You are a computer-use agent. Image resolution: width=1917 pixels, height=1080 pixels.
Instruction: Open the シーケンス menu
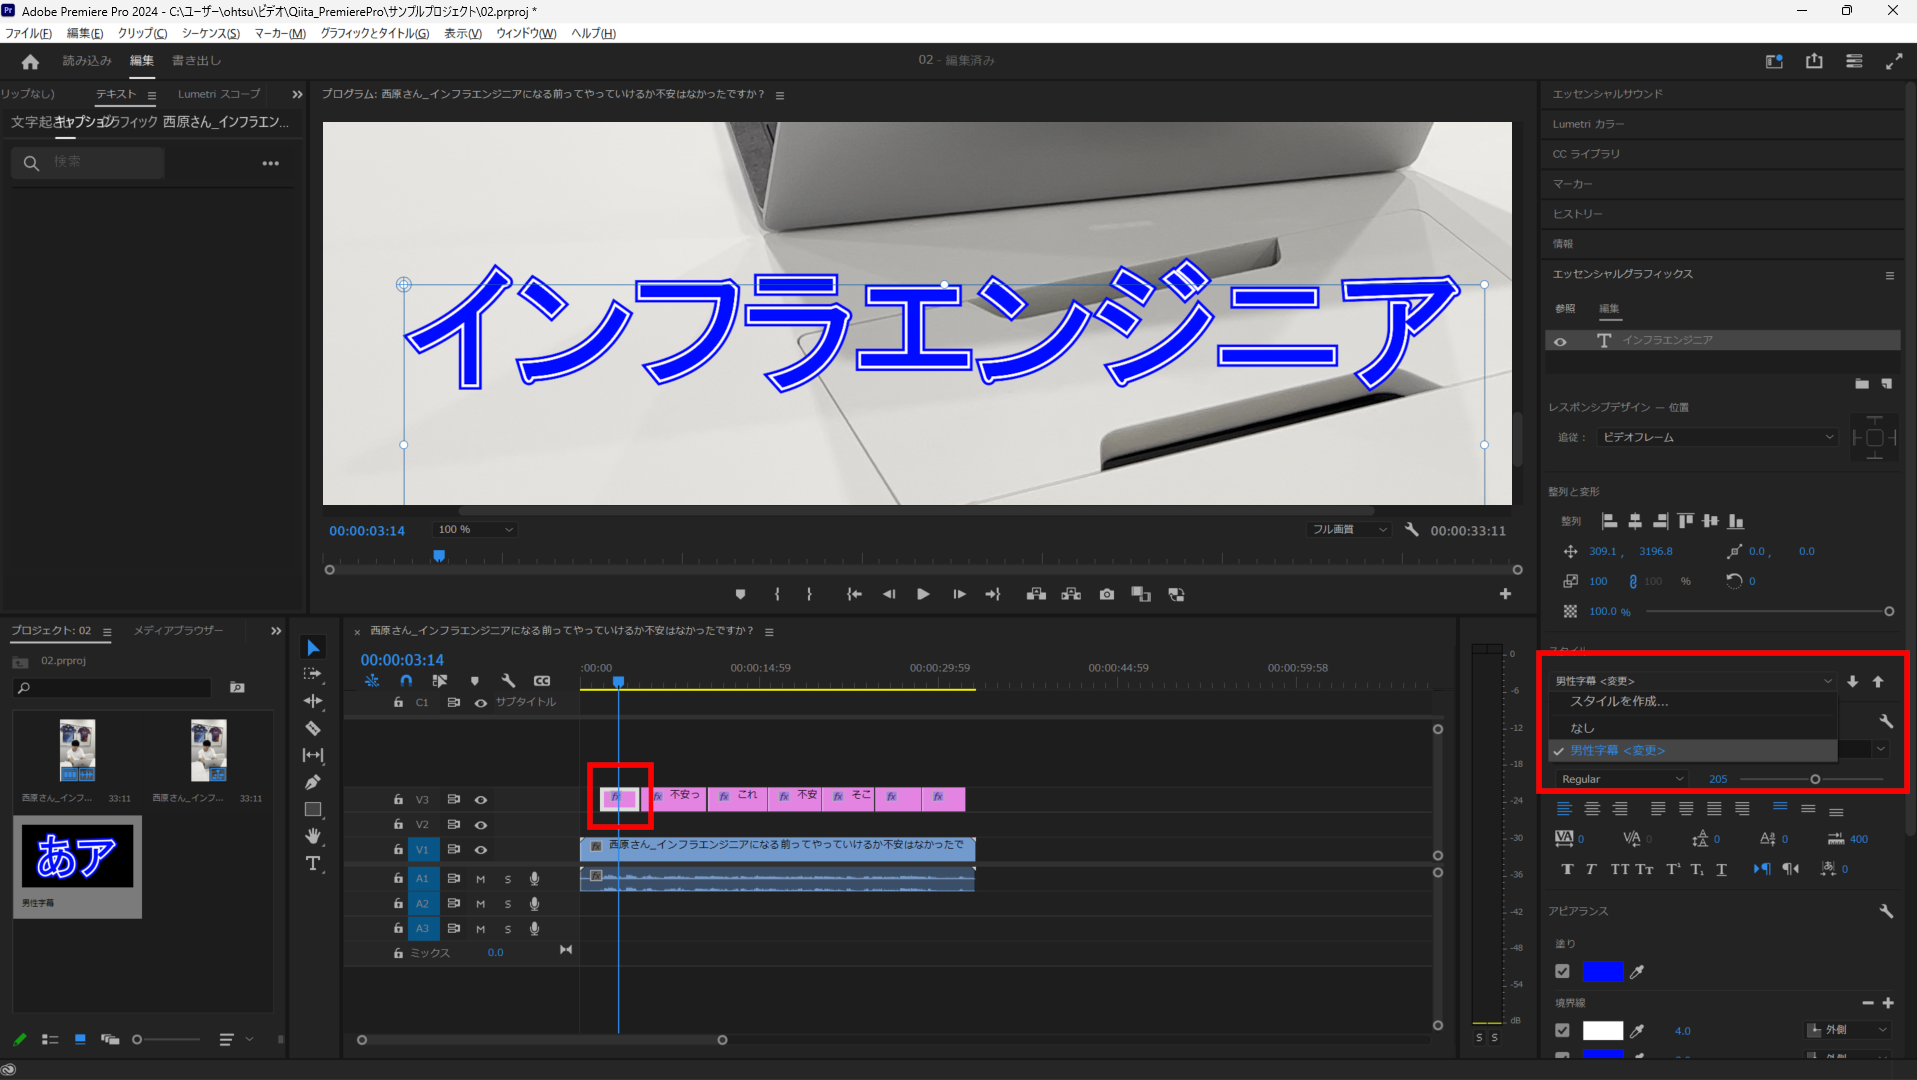(211, 33)
